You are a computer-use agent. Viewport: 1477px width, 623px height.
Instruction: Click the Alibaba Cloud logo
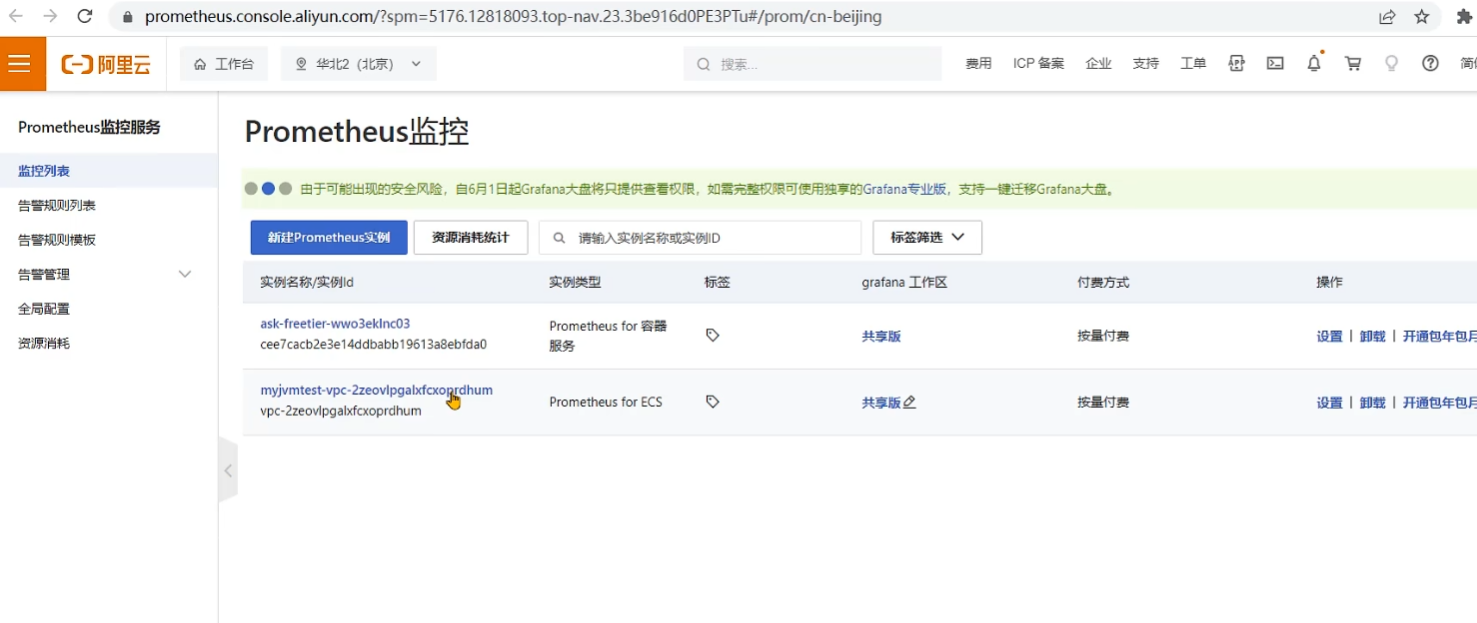pyautogui.click(x=106, y=64)
